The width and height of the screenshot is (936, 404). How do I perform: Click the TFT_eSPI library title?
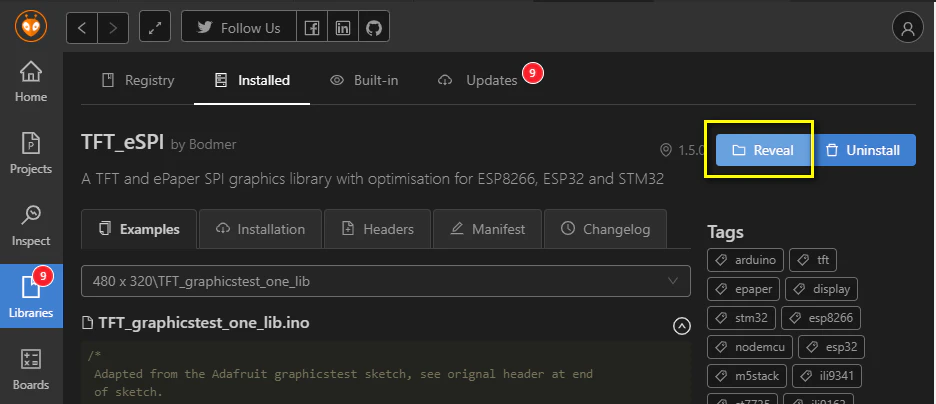tap(122, 143)
